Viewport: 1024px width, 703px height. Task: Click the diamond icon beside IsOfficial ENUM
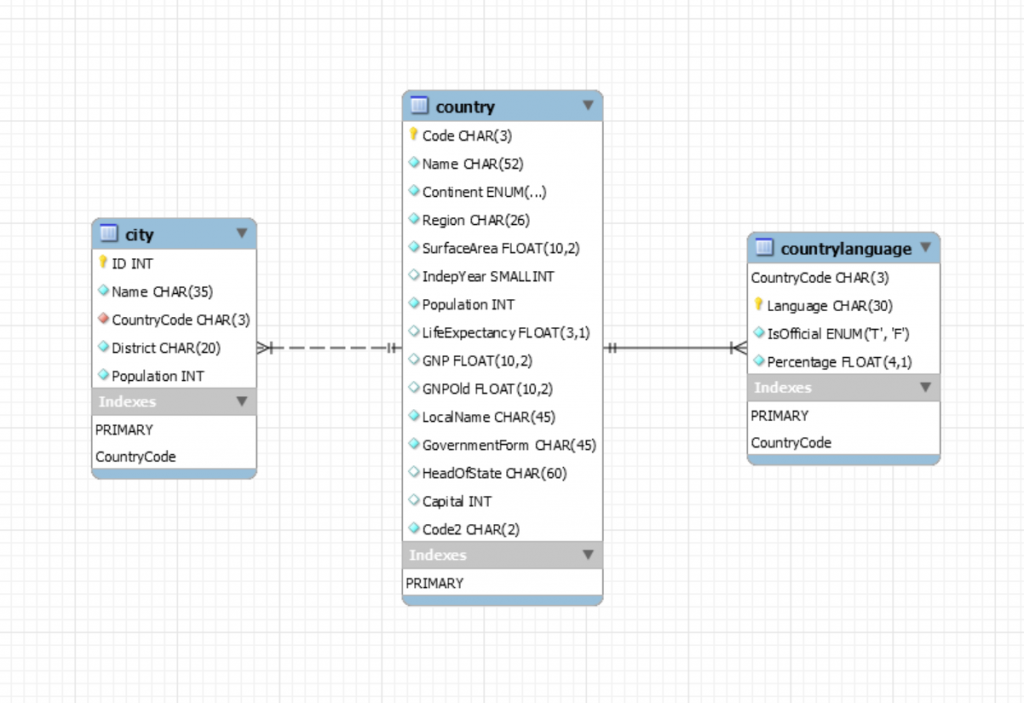click(758, 333)
